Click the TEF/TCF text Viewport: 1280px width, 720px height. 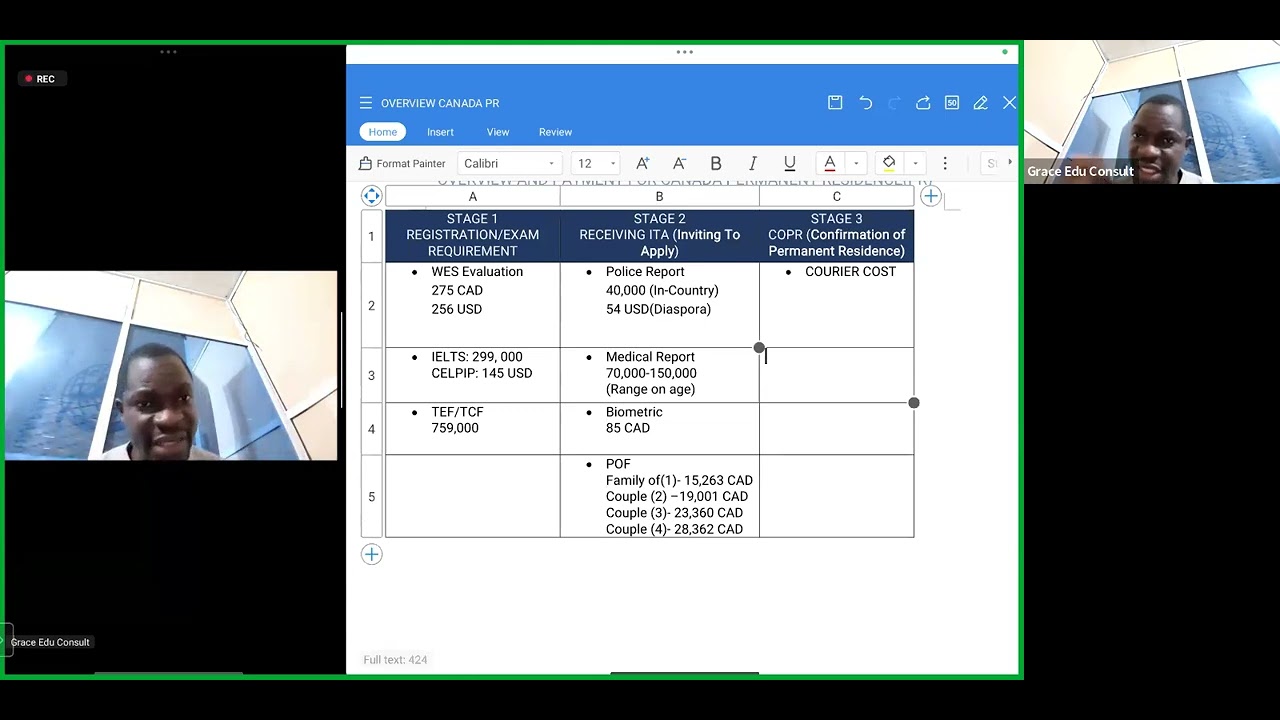point(457,412)
